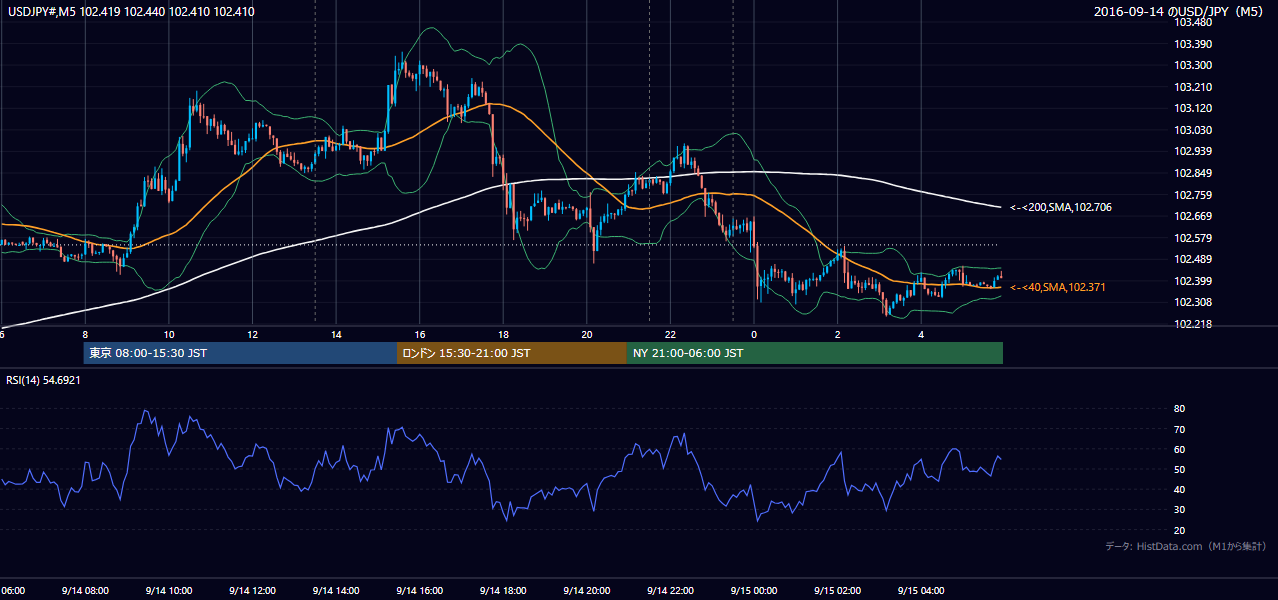Click price scale value 103.210
1278x600 pixels.
[1192, 87]
